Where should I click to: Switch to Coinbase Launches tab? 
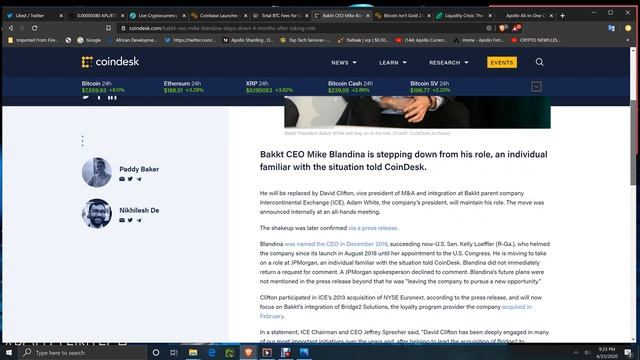click(218, 16)
